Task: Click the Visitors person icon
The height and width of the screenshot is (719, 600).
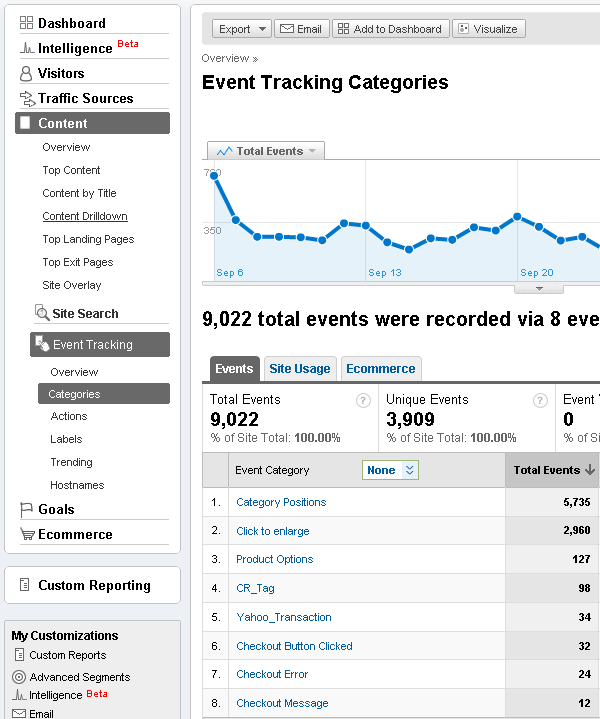Action: pyautogui.click(x=27, y=73)
